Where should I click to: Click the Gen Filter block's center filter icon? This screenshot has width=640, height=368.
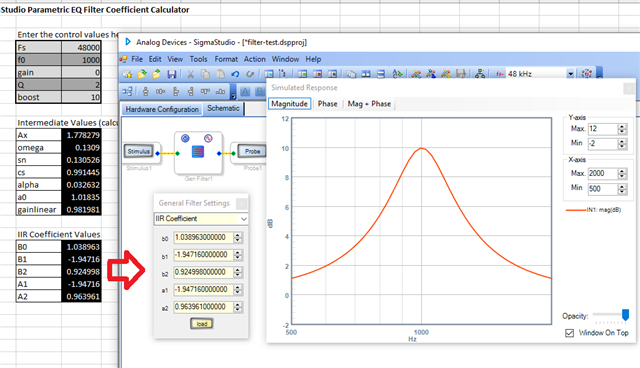pos(198,152)
